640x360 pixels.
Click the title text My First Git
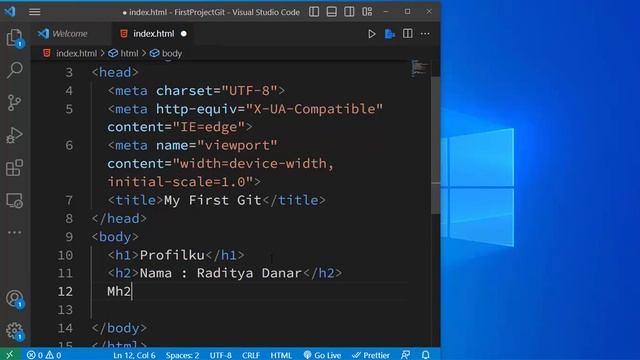[x=212, y=200]
